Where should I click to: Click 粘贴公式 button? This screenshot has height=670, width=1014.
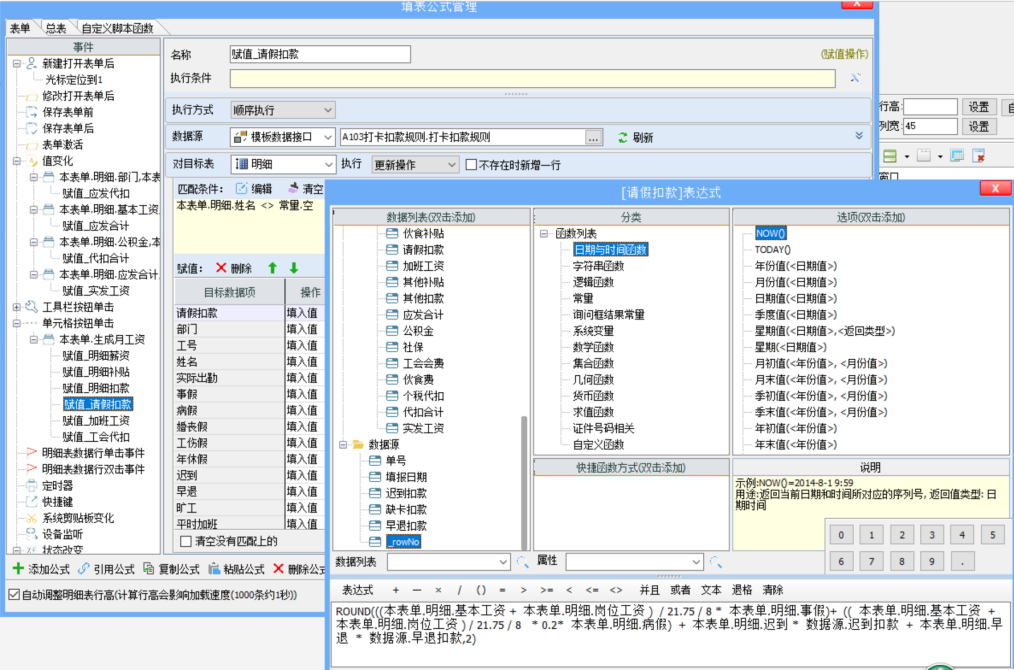237,569
